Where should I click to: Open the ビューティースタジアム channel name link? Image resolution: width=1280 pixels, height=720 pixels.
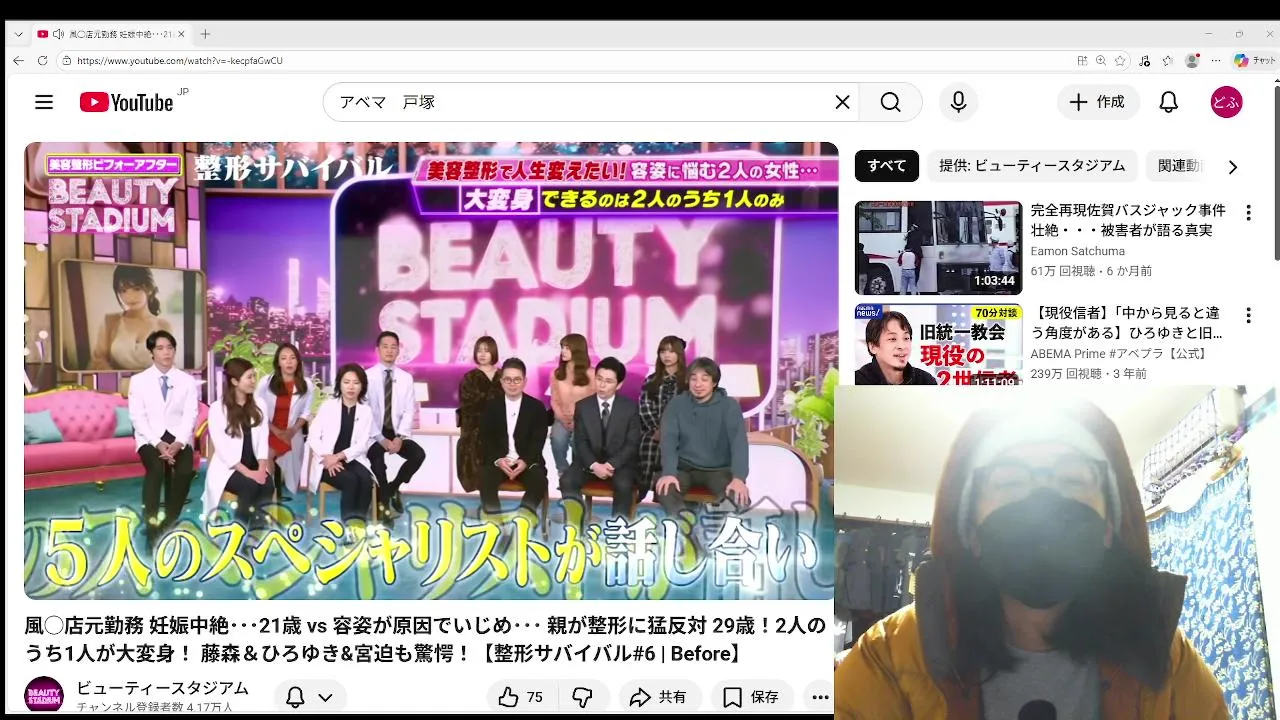pyautogui.click(x=163, y=688)
